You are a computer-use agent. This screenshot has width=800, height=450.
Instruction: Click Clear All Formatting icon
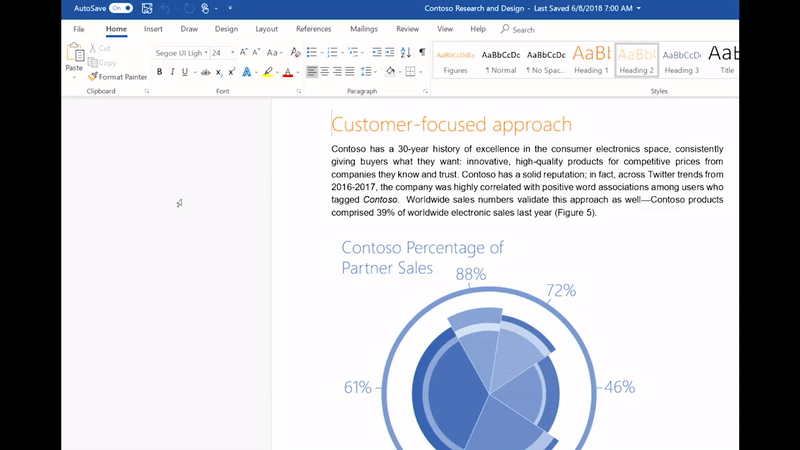click(295, 53)
